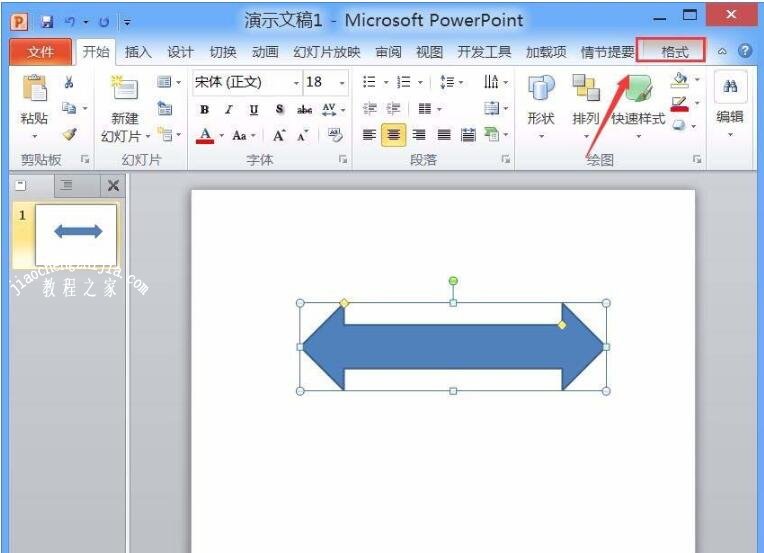The height and width of the screenshot is (553, 764).
Task: Toggle bold formatting
Action: coord(205,110)
